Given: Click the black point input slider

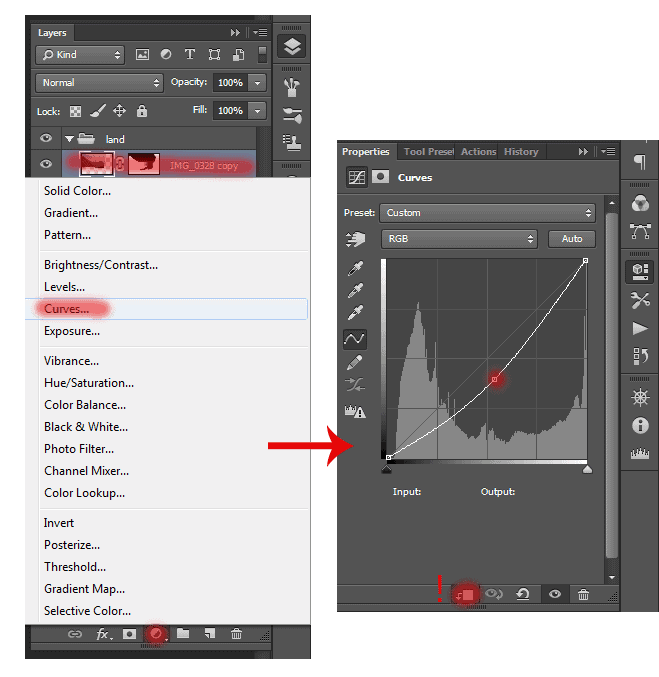Looking at the screenshot, I should [387, 469].
